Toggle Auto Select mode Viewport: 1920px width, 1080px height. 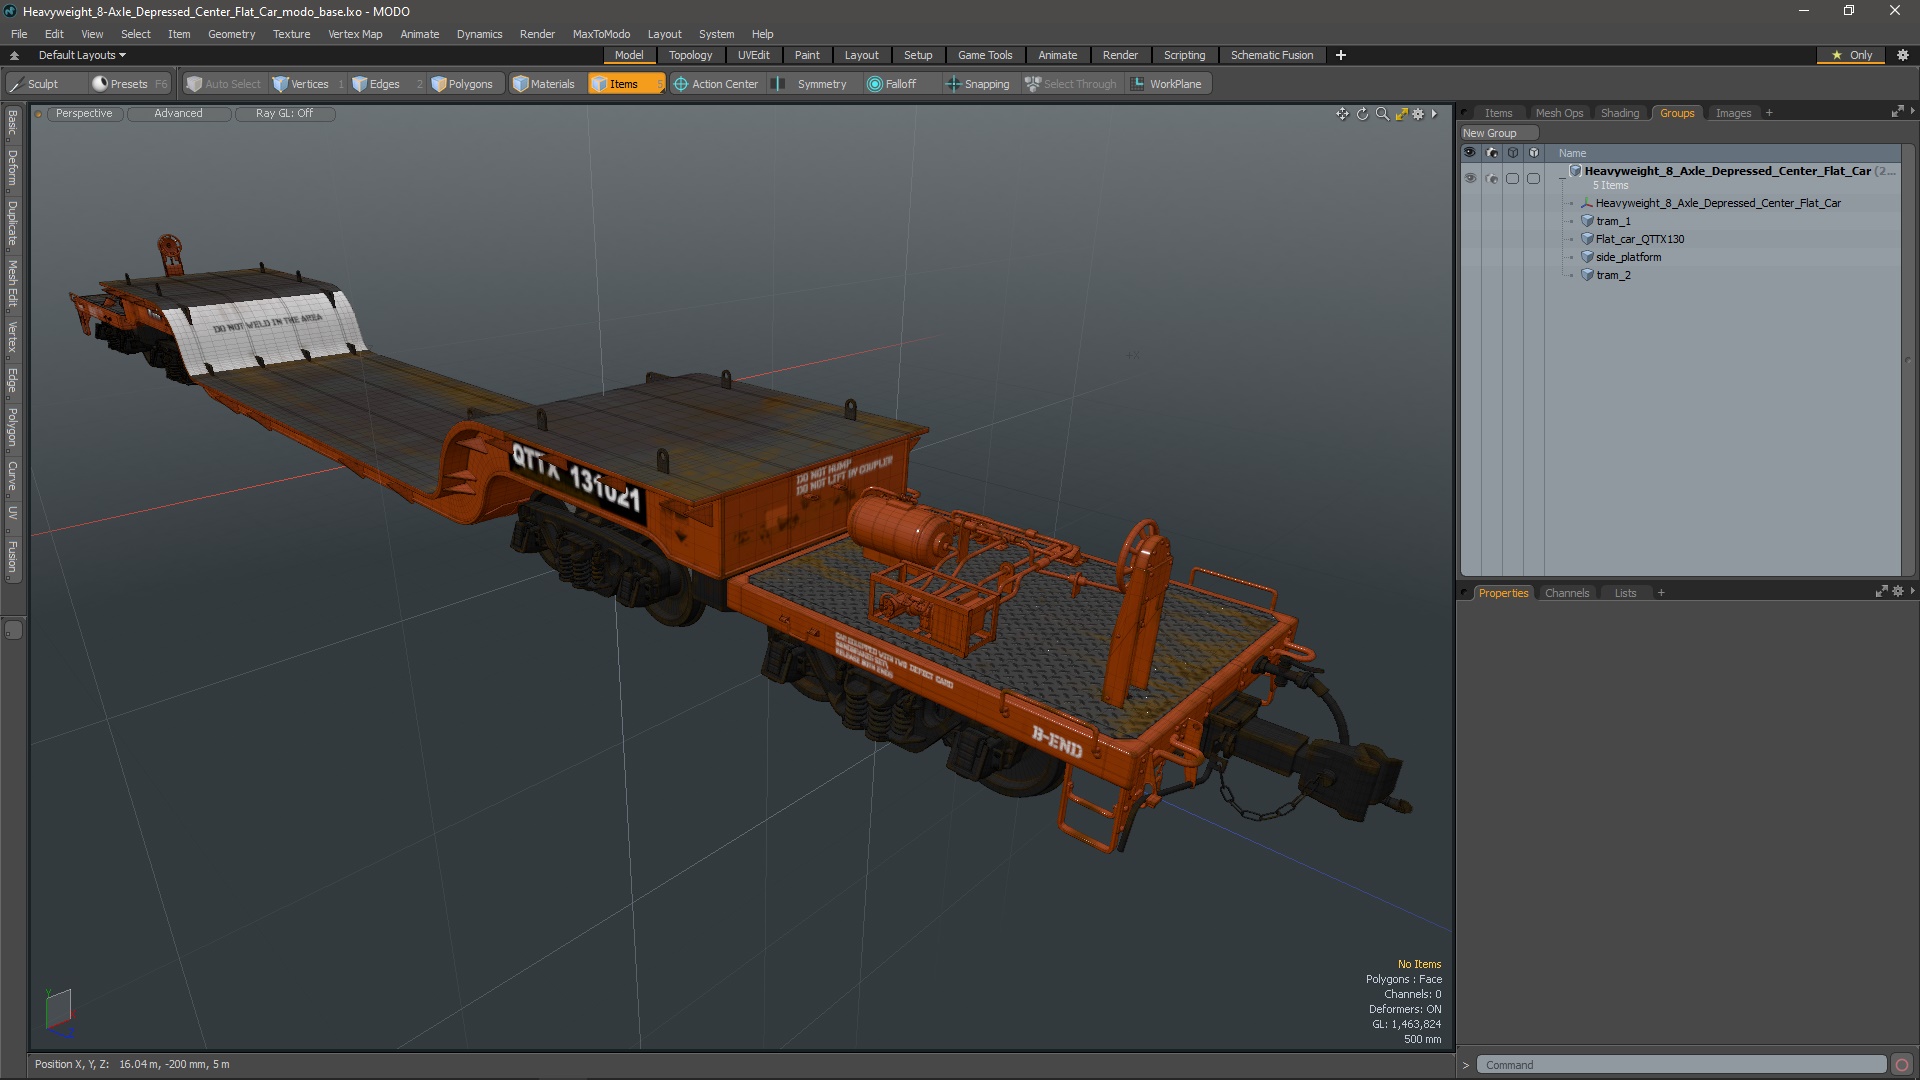(224, 84)
